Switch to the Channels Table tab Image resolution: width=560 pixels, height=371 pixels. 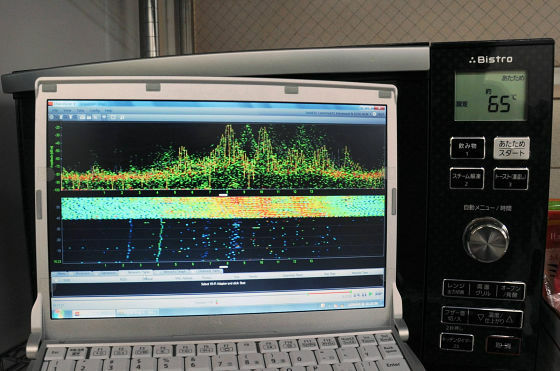click(207, 271)
